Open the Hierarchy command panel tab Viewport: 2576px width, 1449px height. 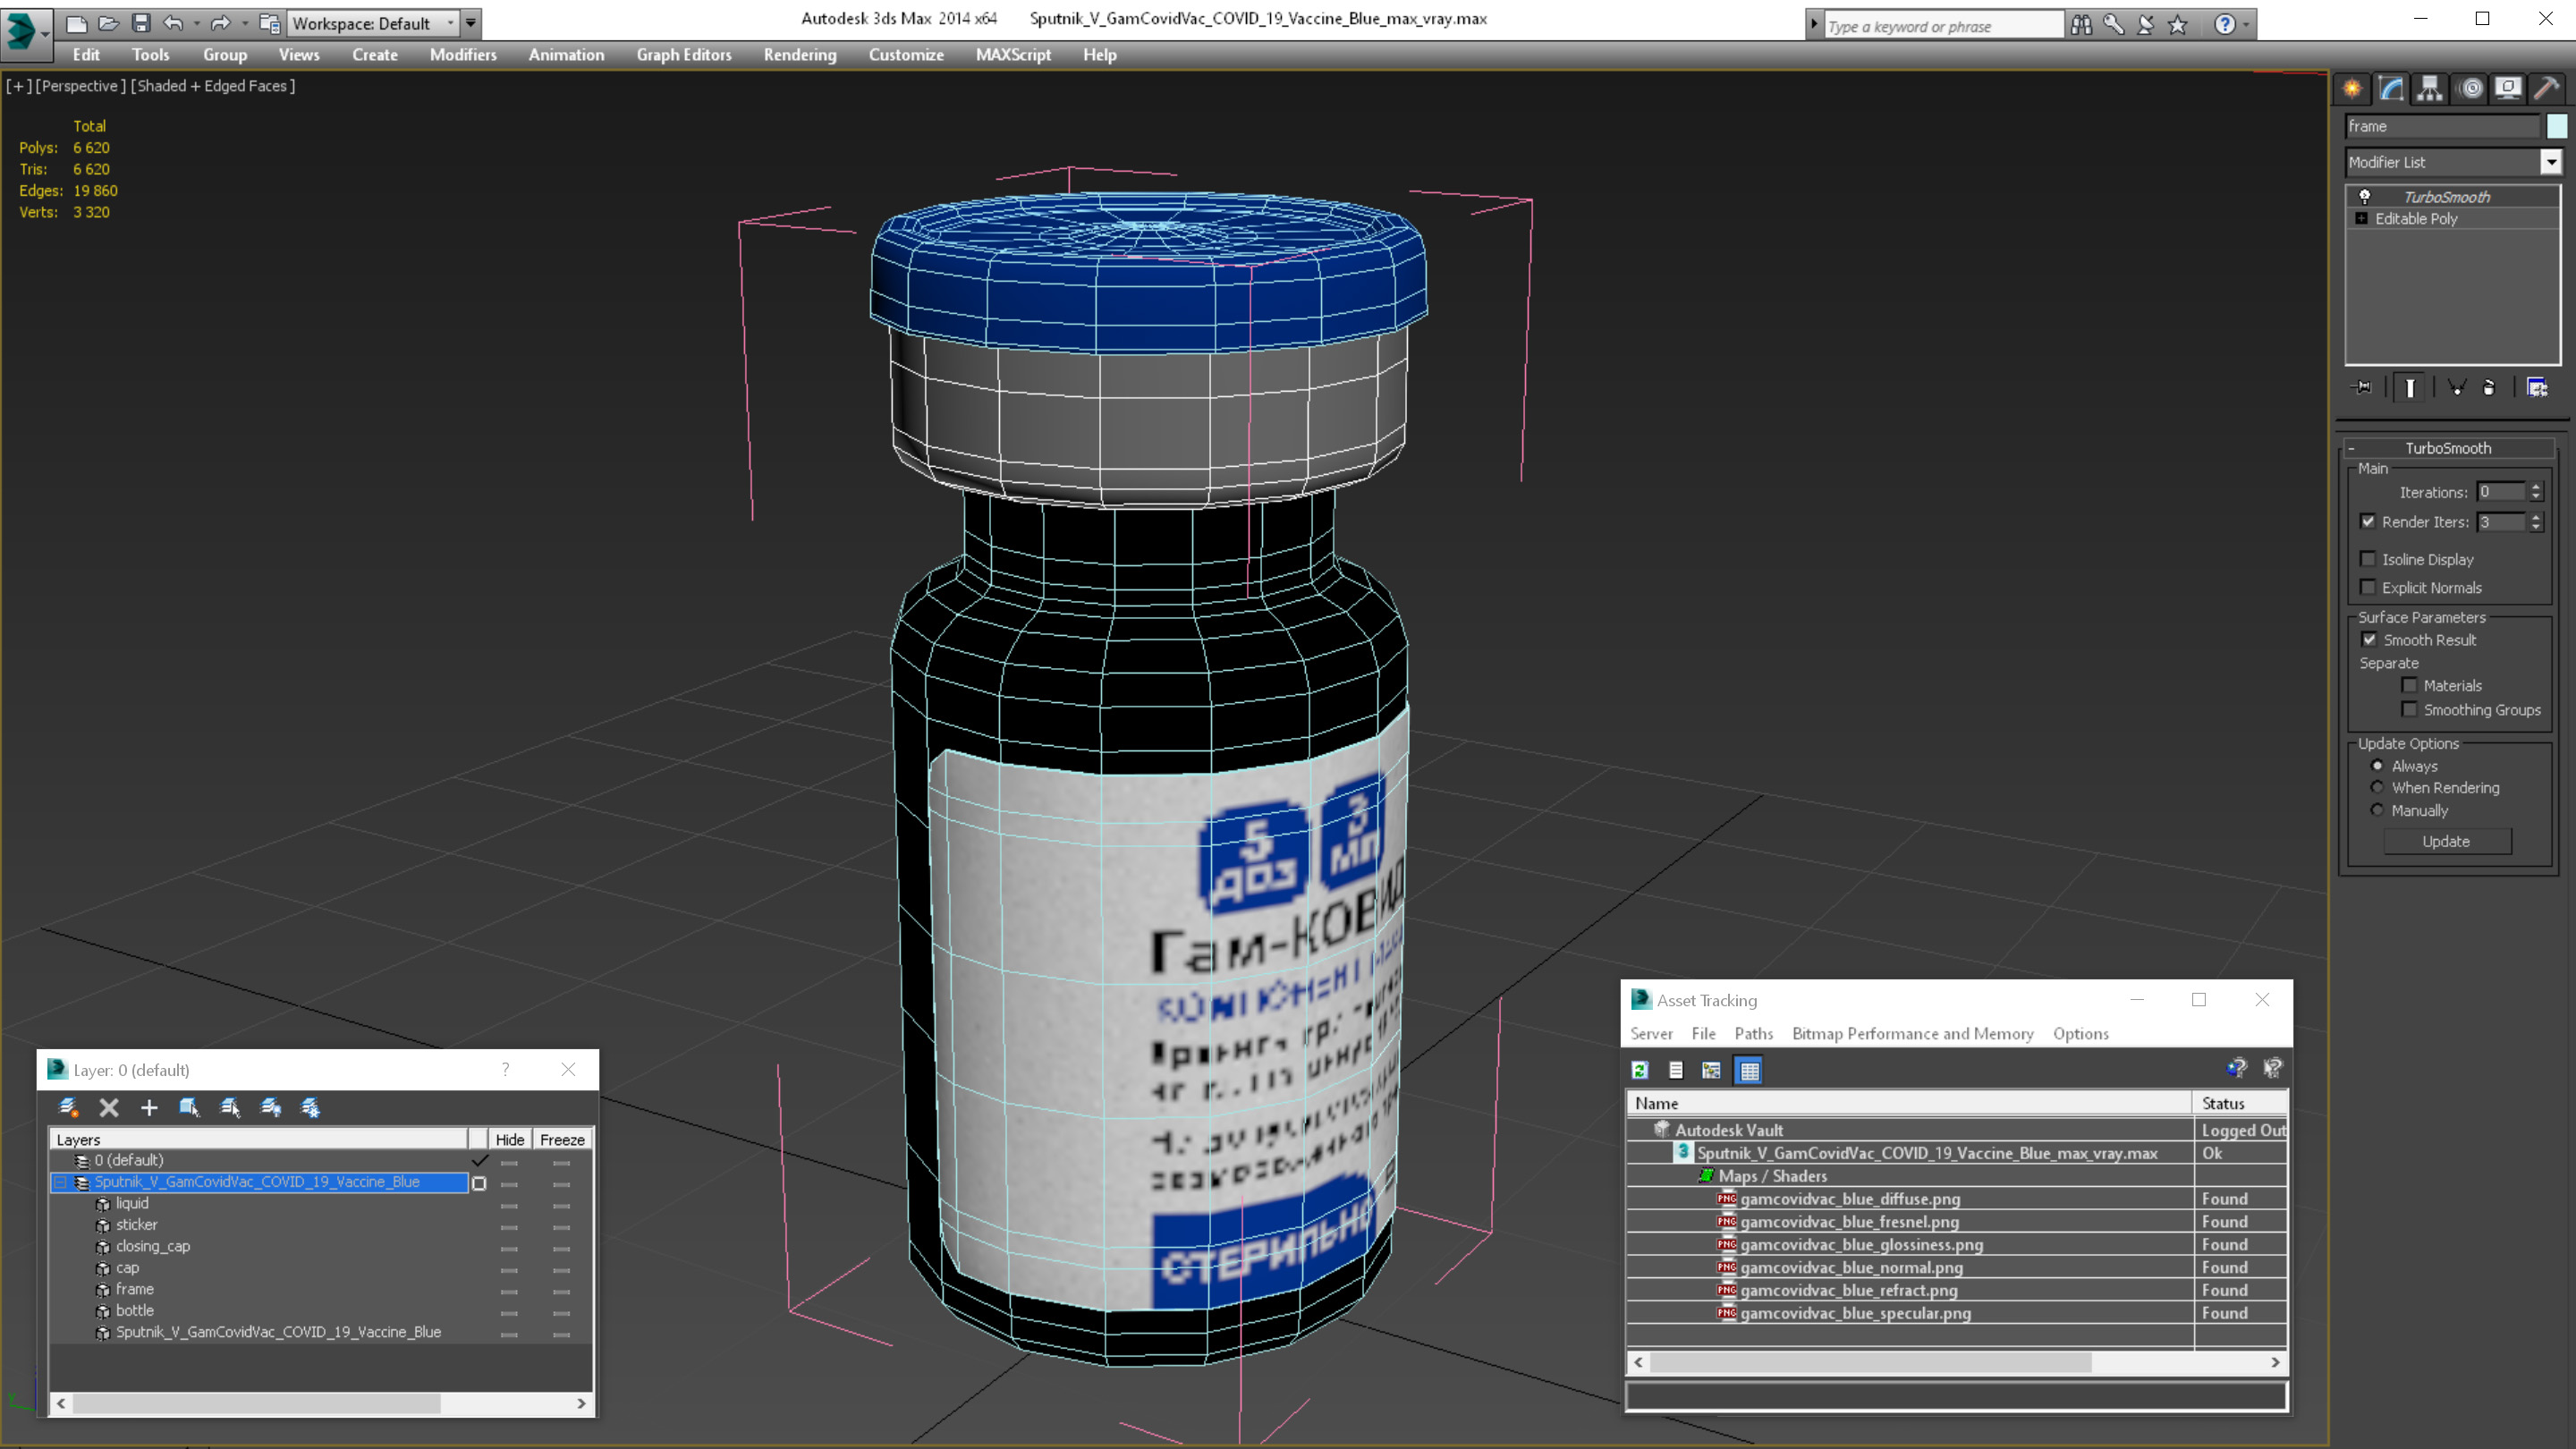2429,88
